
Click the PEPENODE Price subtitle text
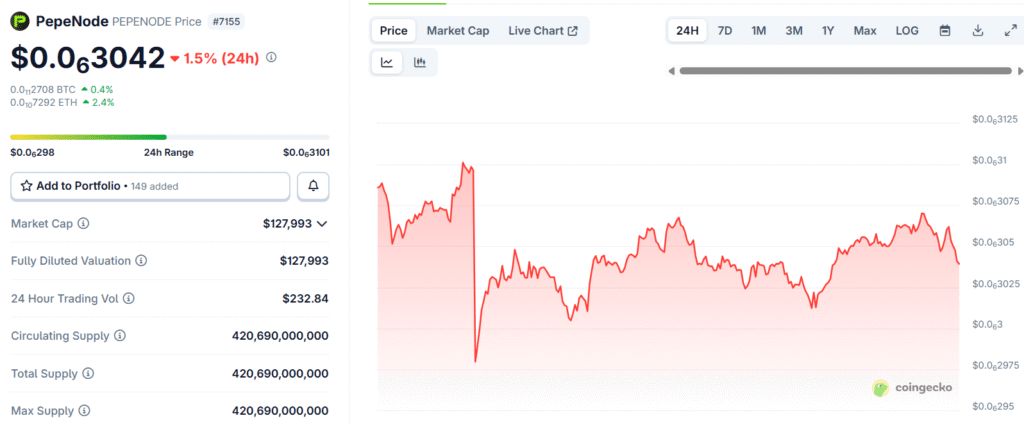click(157, 22)
